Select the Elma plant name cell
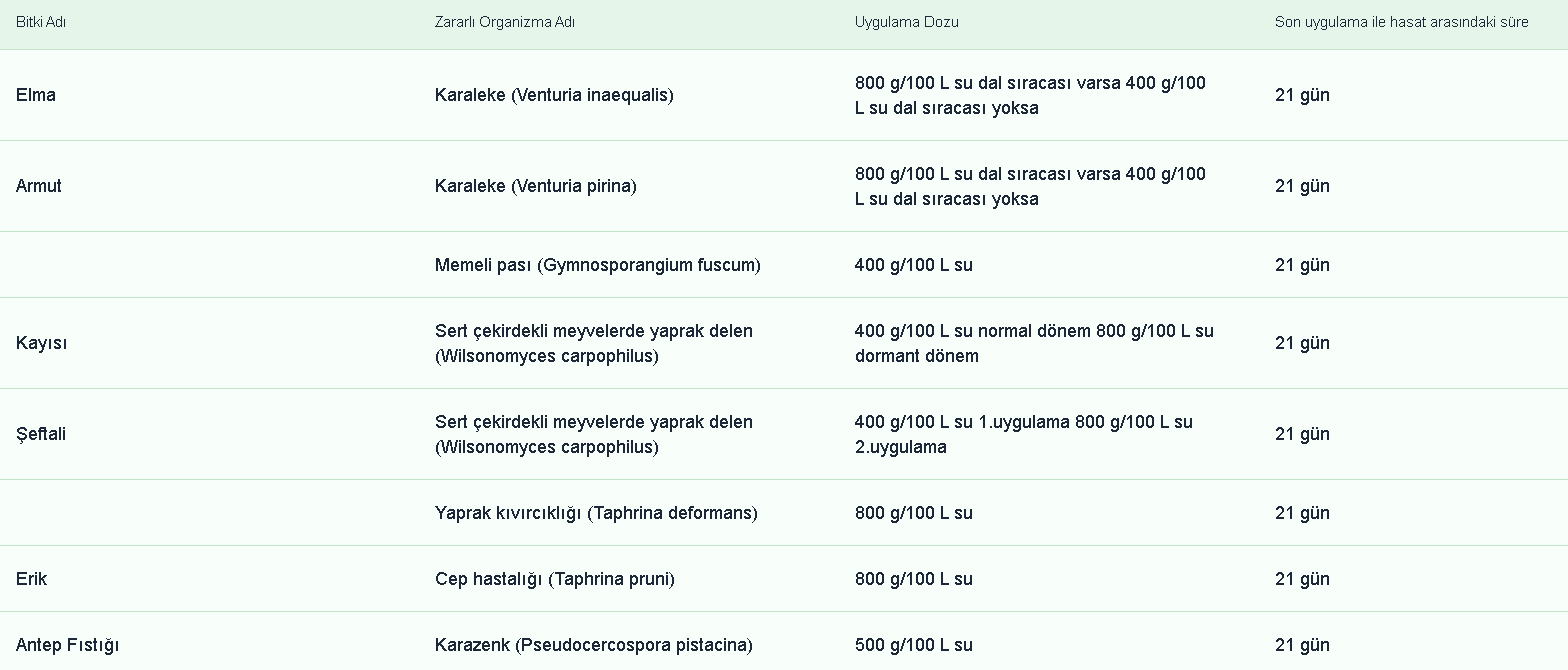 click(x=36, y=95)
